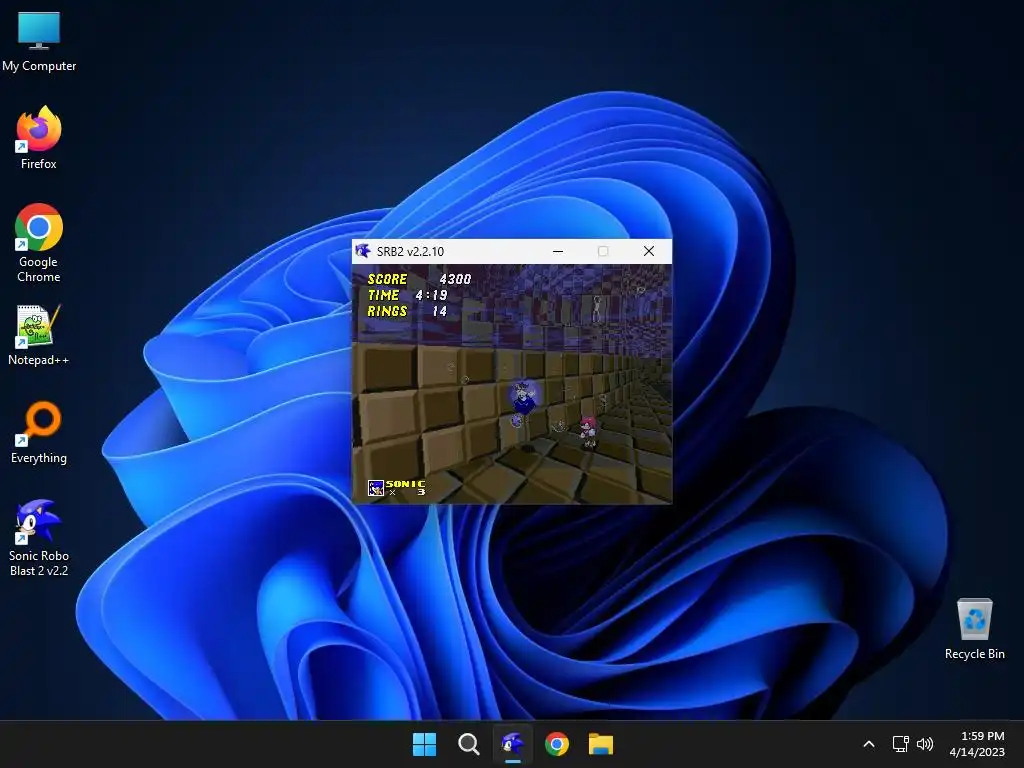The width and height of the screenshot is (1024, 768).
Task: Open the My Computer desktop icon
Action: [39, 40]
